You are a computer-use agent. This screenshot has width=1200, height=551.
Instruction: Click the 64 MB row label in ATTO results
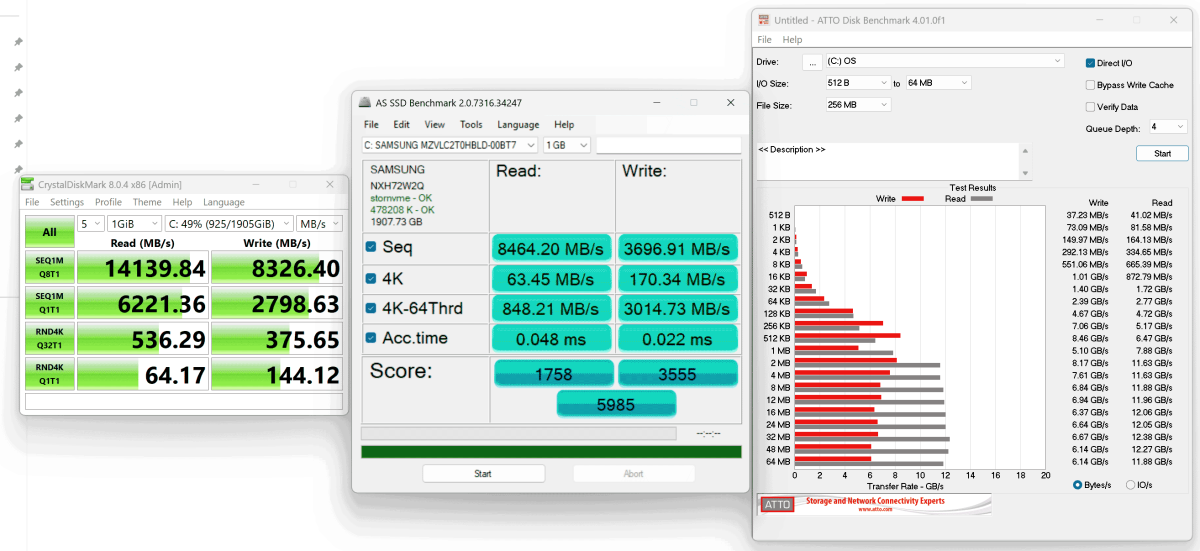pos(778,461)
